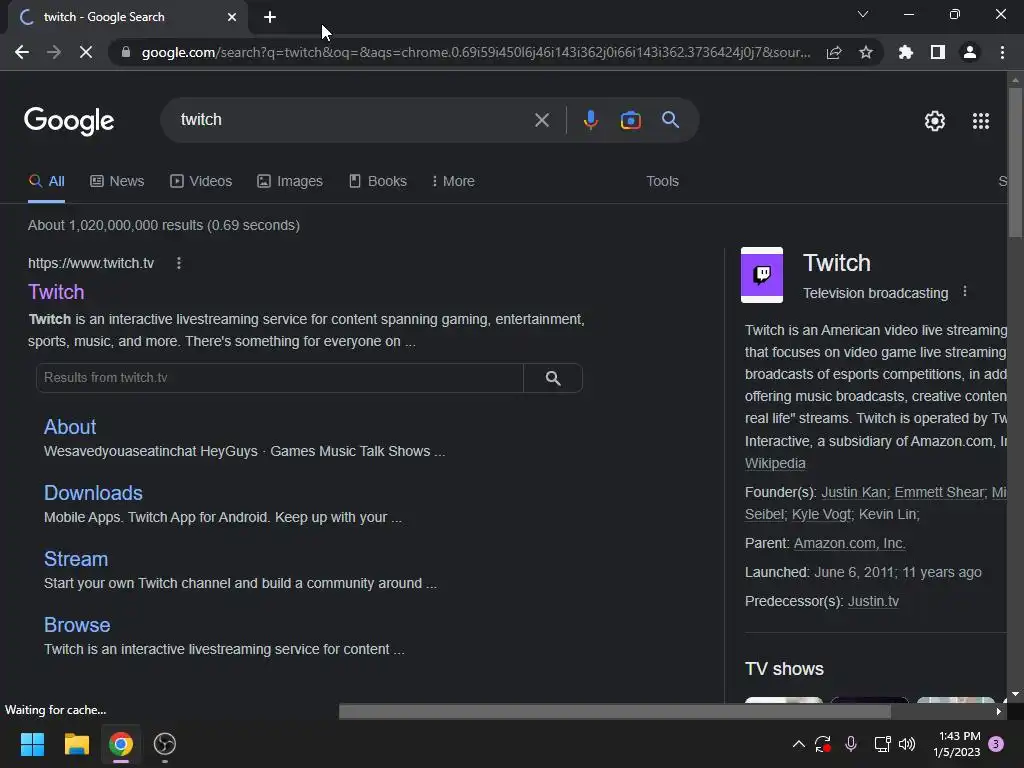Image resolution: width=1024 pixels, height=768 pixels.
Task: Open Chrome's three-dot menu
Action: tap(1002, 52)
